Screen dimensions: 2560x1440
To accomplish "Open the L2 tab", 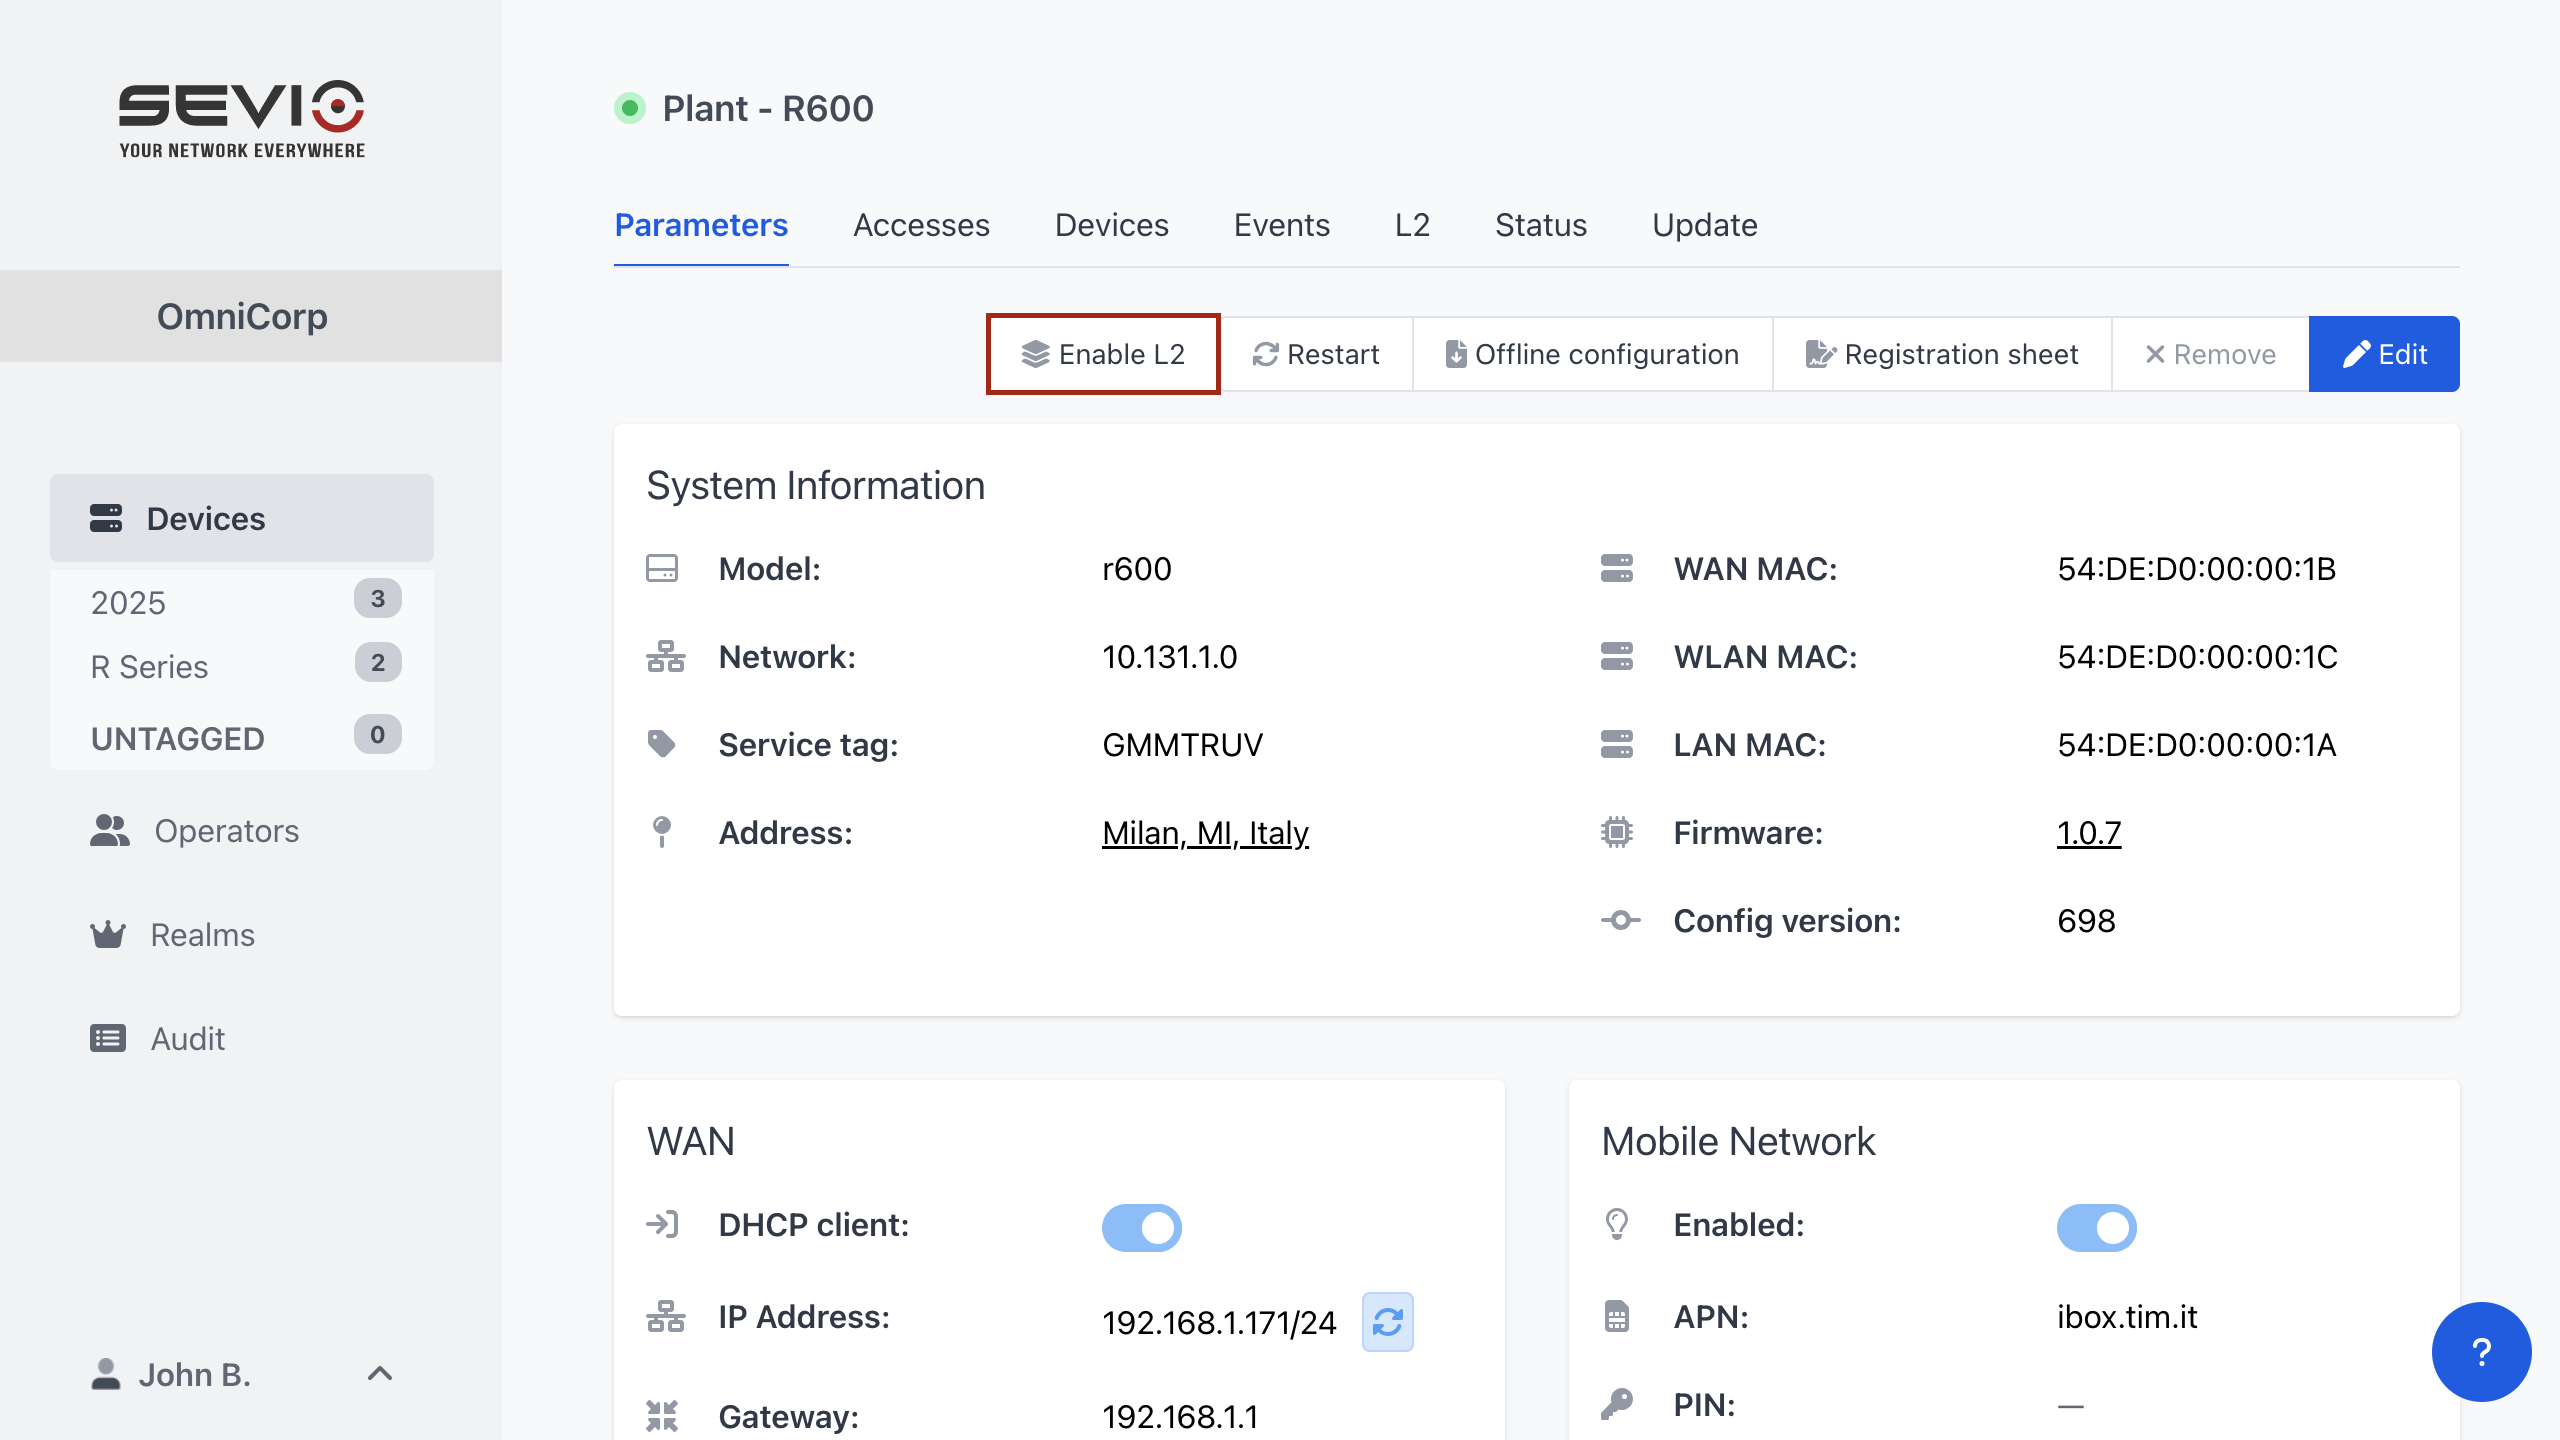I will 1412,225.
